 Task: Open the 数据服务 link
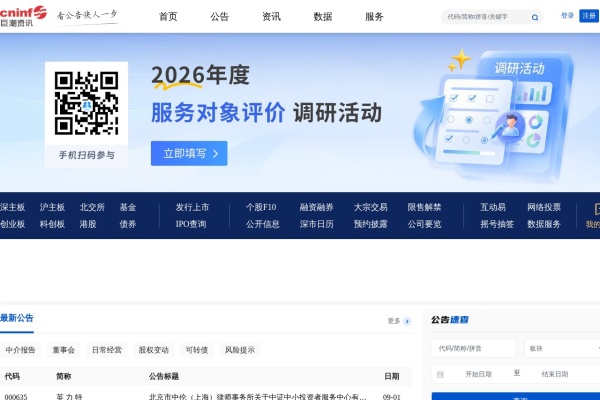point(544,224)
